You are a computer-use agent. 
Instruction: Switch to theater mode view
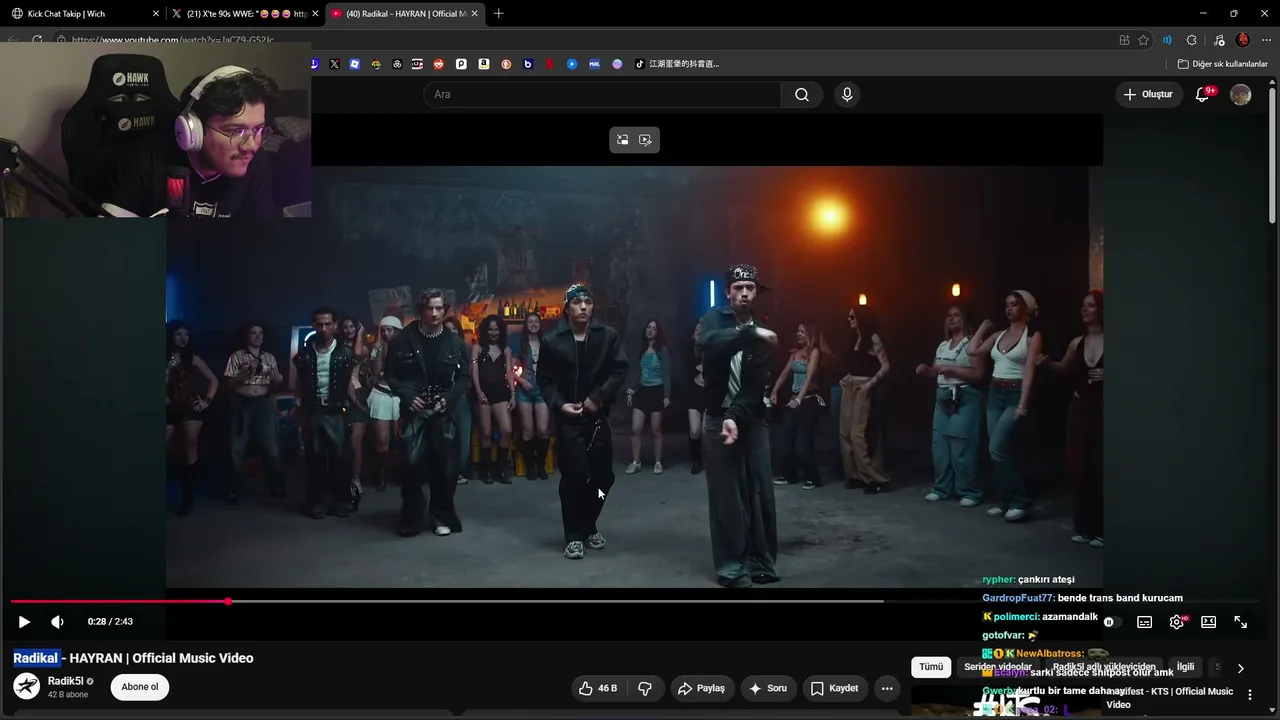1208,622
